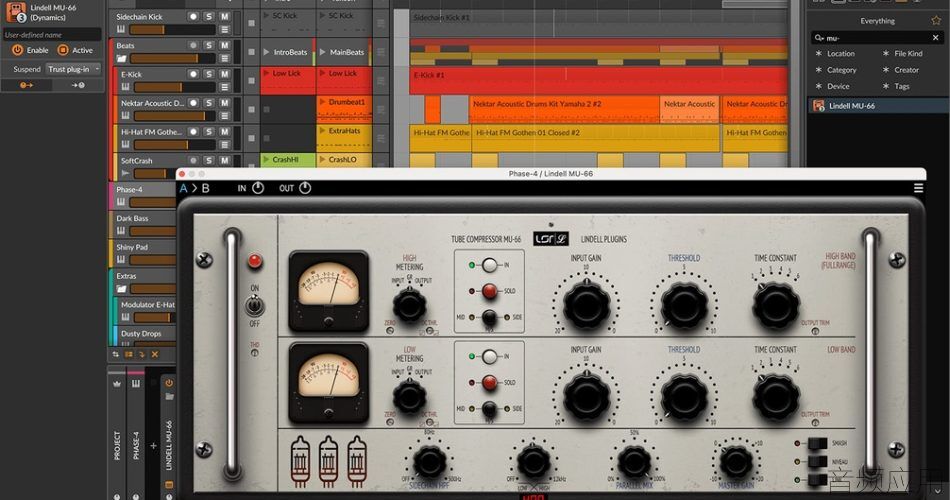Select the E-Kick #1 arranger clip
Screen dimensions: 950x500
click(599, 81)
